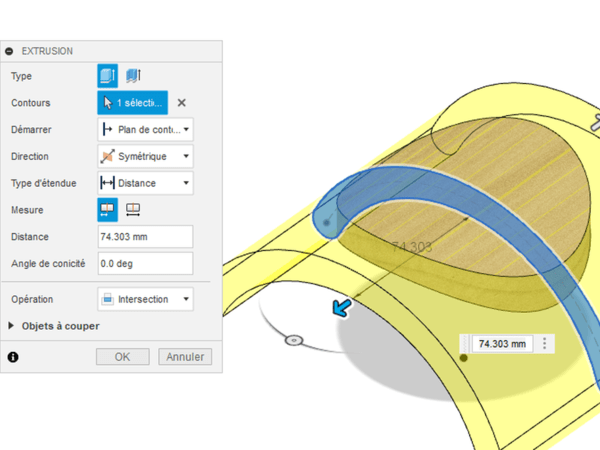Viewport: 600px width, 450px height.
Task: Click the OK button
Action: click(122, 356)
